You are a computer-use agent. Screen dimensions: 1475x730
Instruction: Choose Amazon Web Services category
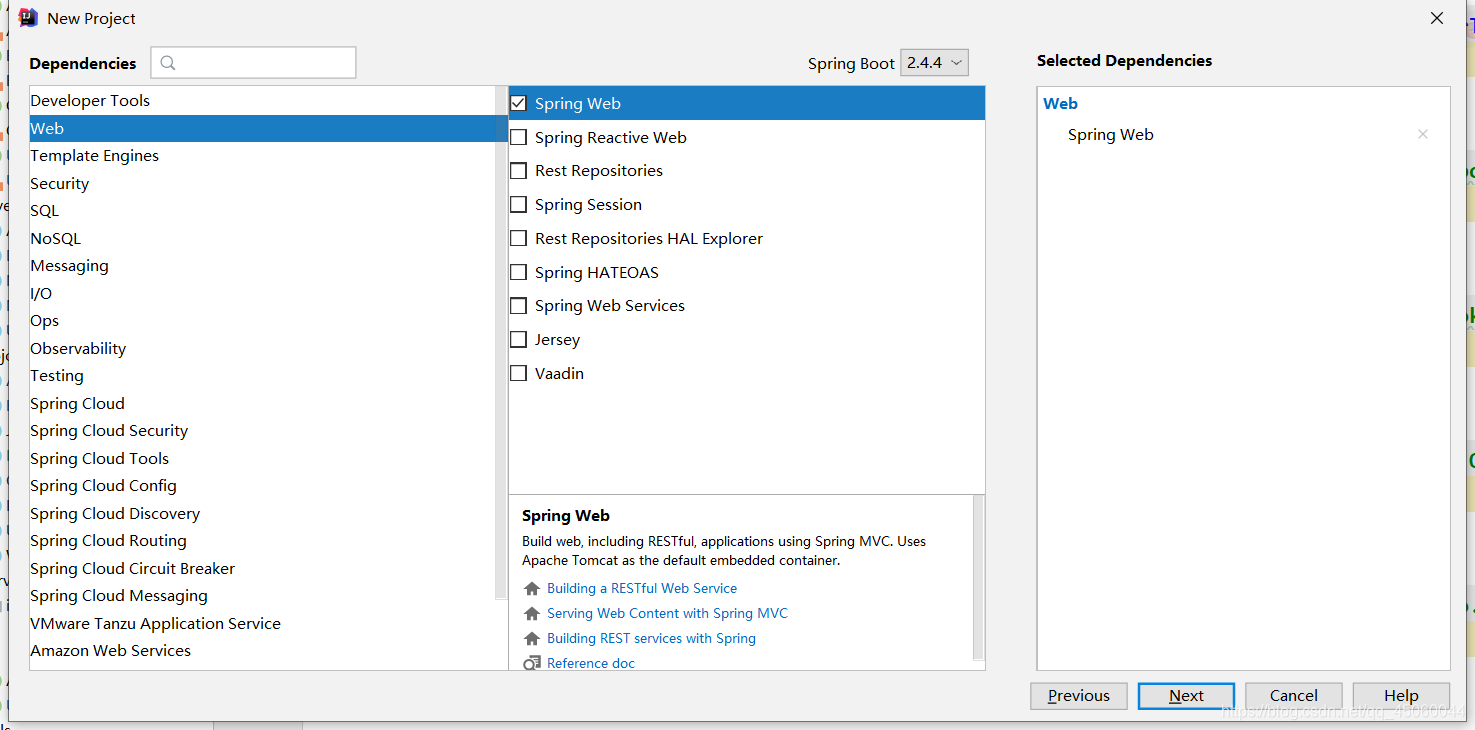tap(262, 651)
